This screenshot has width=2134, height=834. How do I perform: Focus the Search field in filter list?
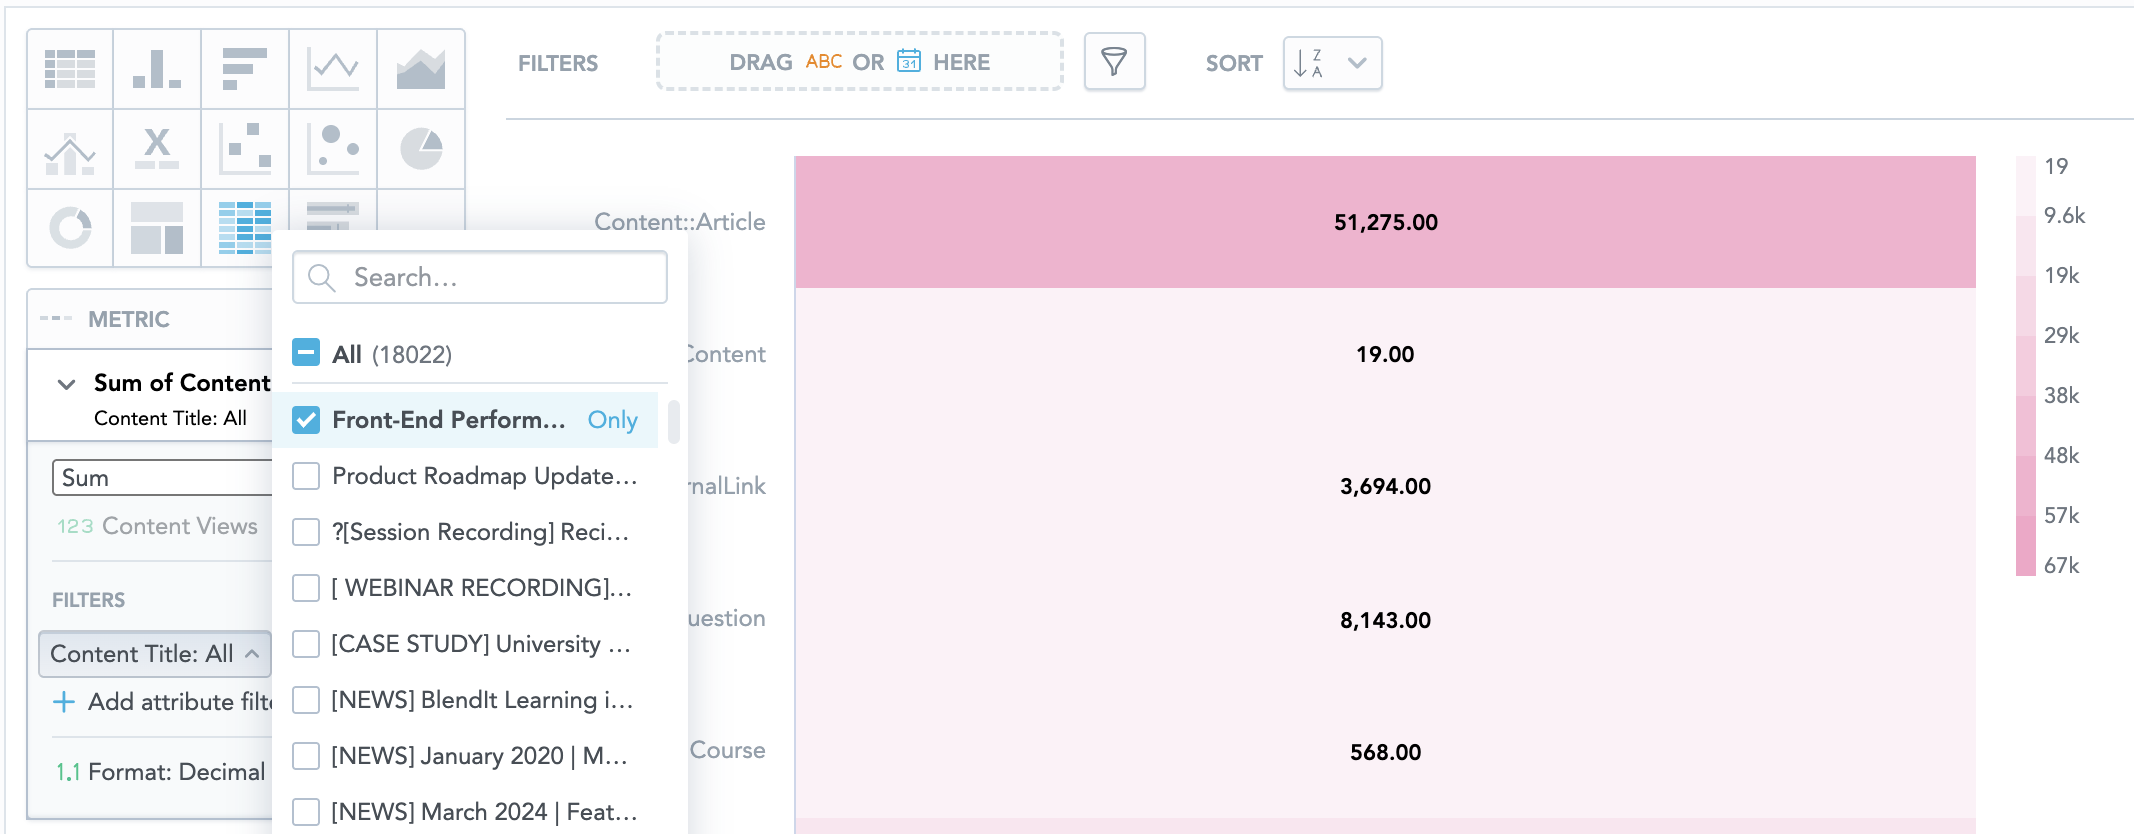click(x=480, y=277)
